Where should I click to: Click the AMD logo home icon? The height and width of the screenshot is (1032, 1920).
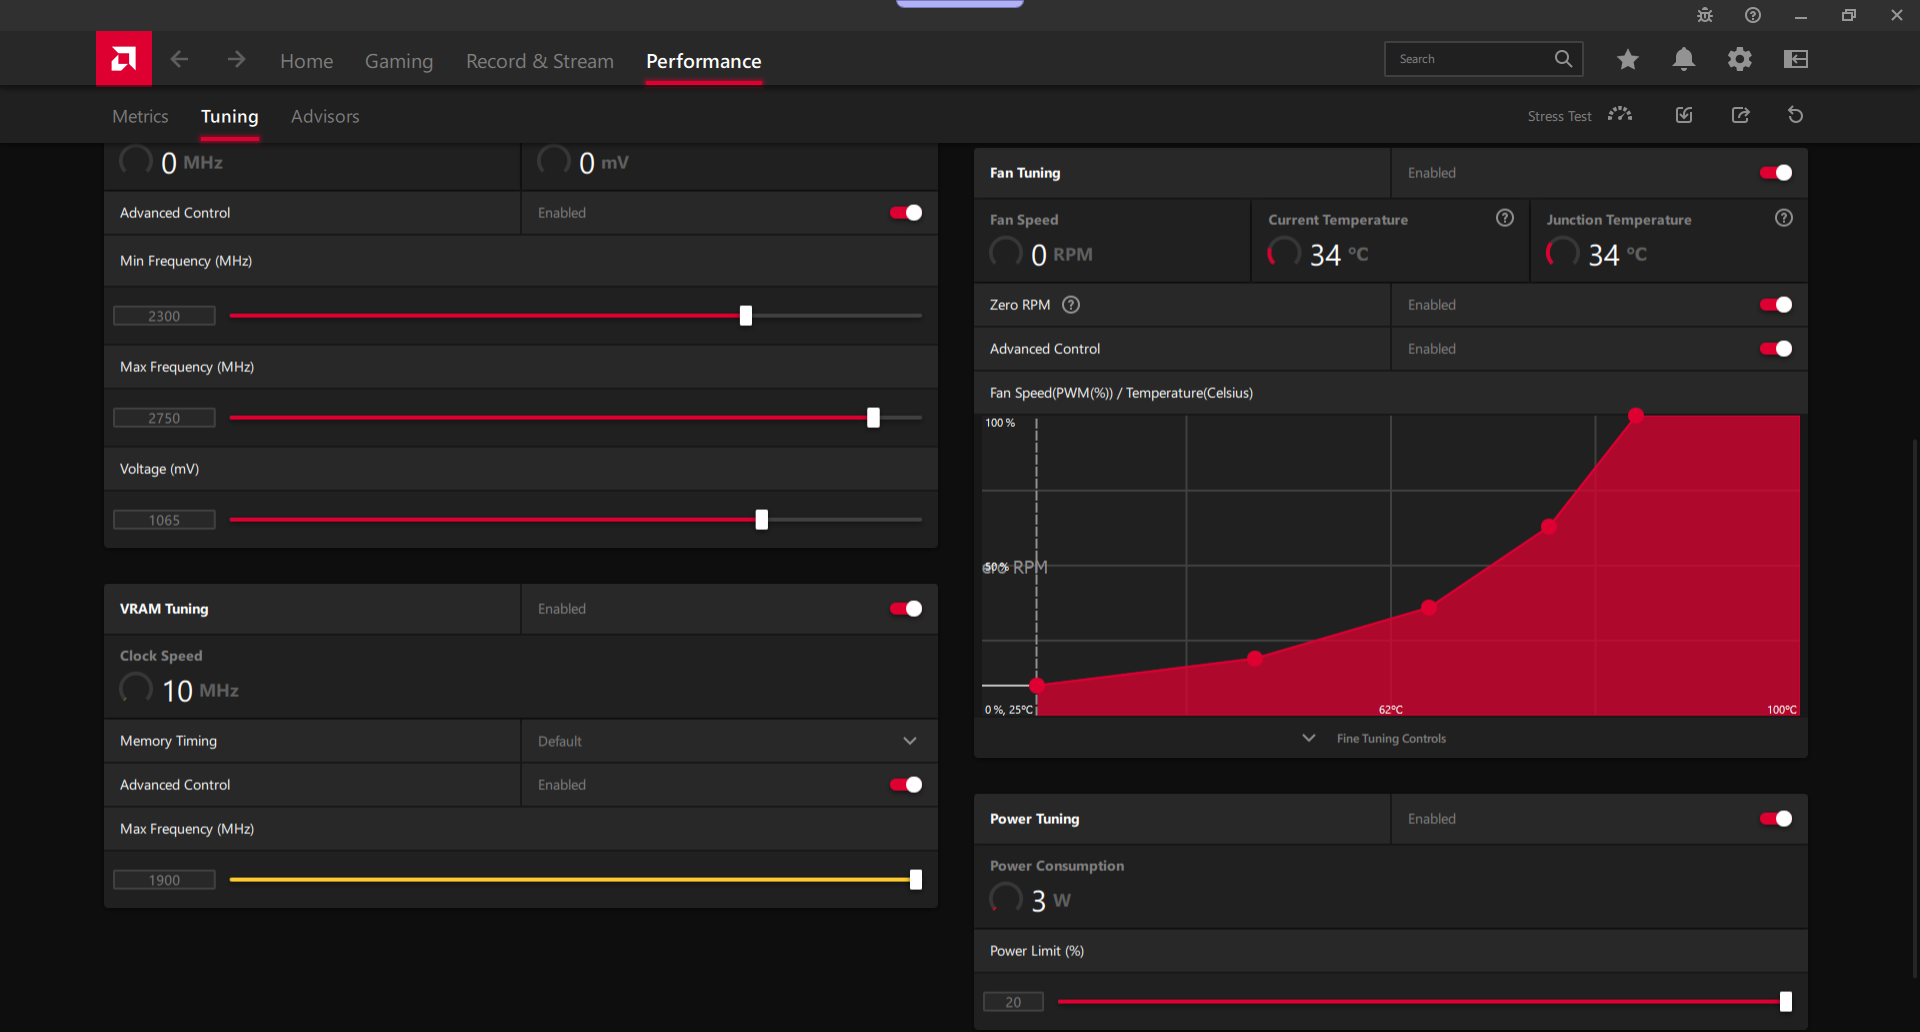[124, 59]
